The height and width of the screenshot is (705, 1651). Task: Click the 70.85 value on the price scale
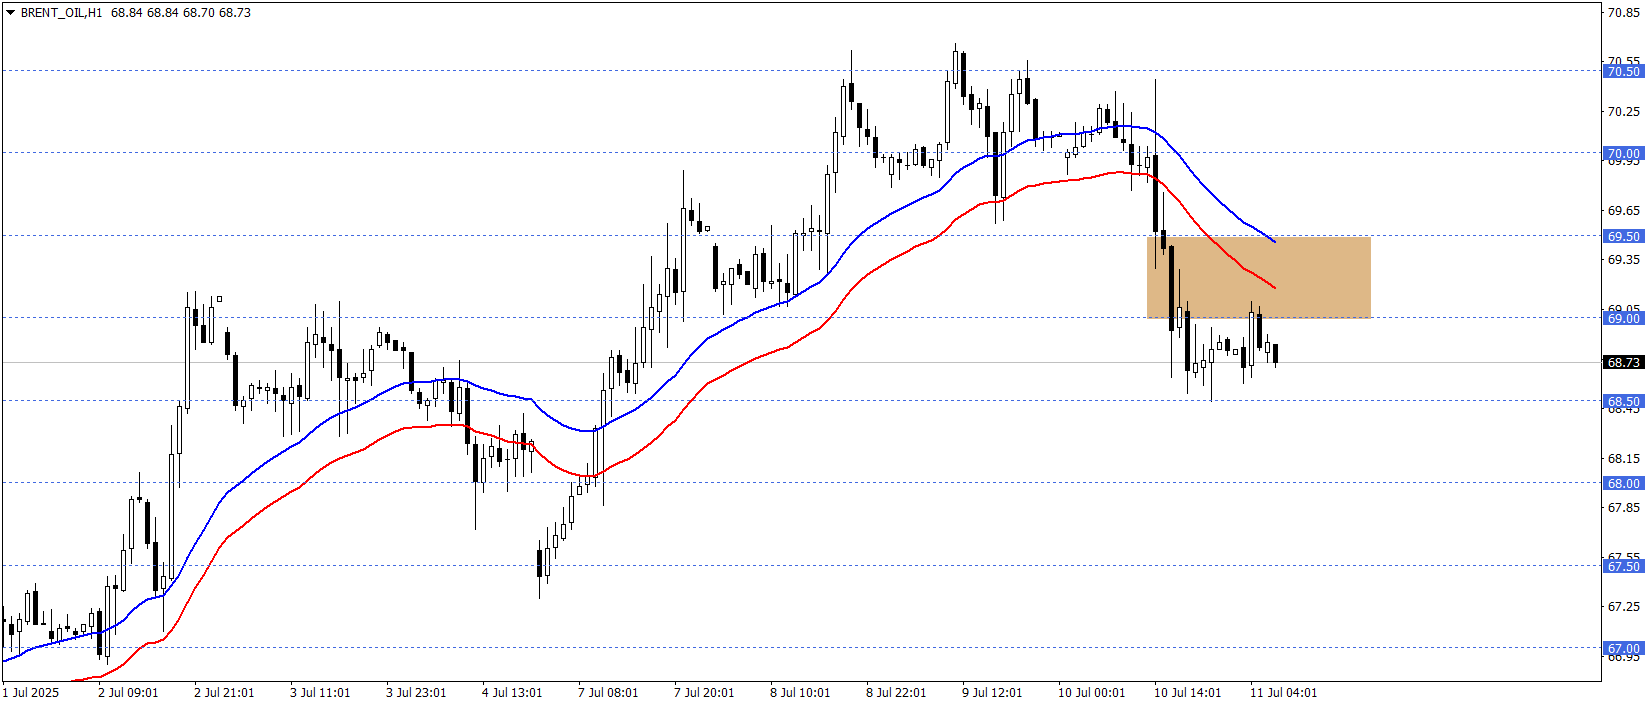point(1624,13)
